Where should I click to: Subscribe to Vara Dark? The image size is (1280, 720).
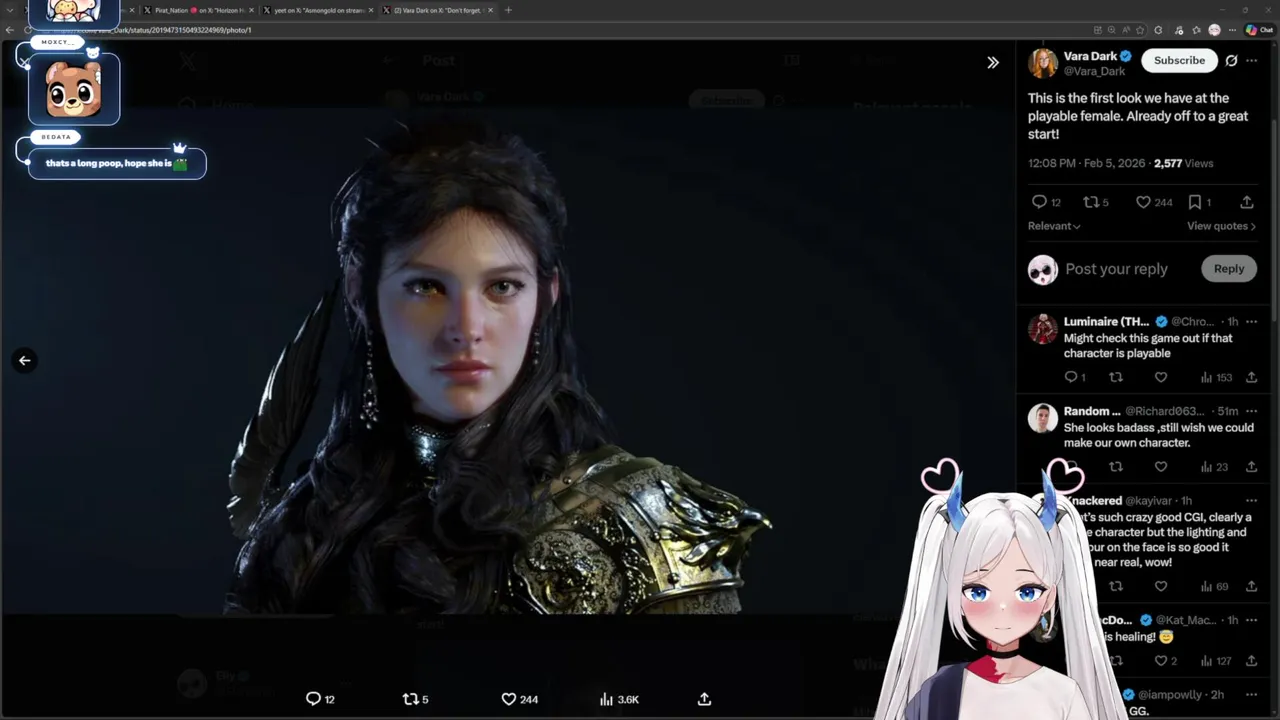[x=1179, y=60]
